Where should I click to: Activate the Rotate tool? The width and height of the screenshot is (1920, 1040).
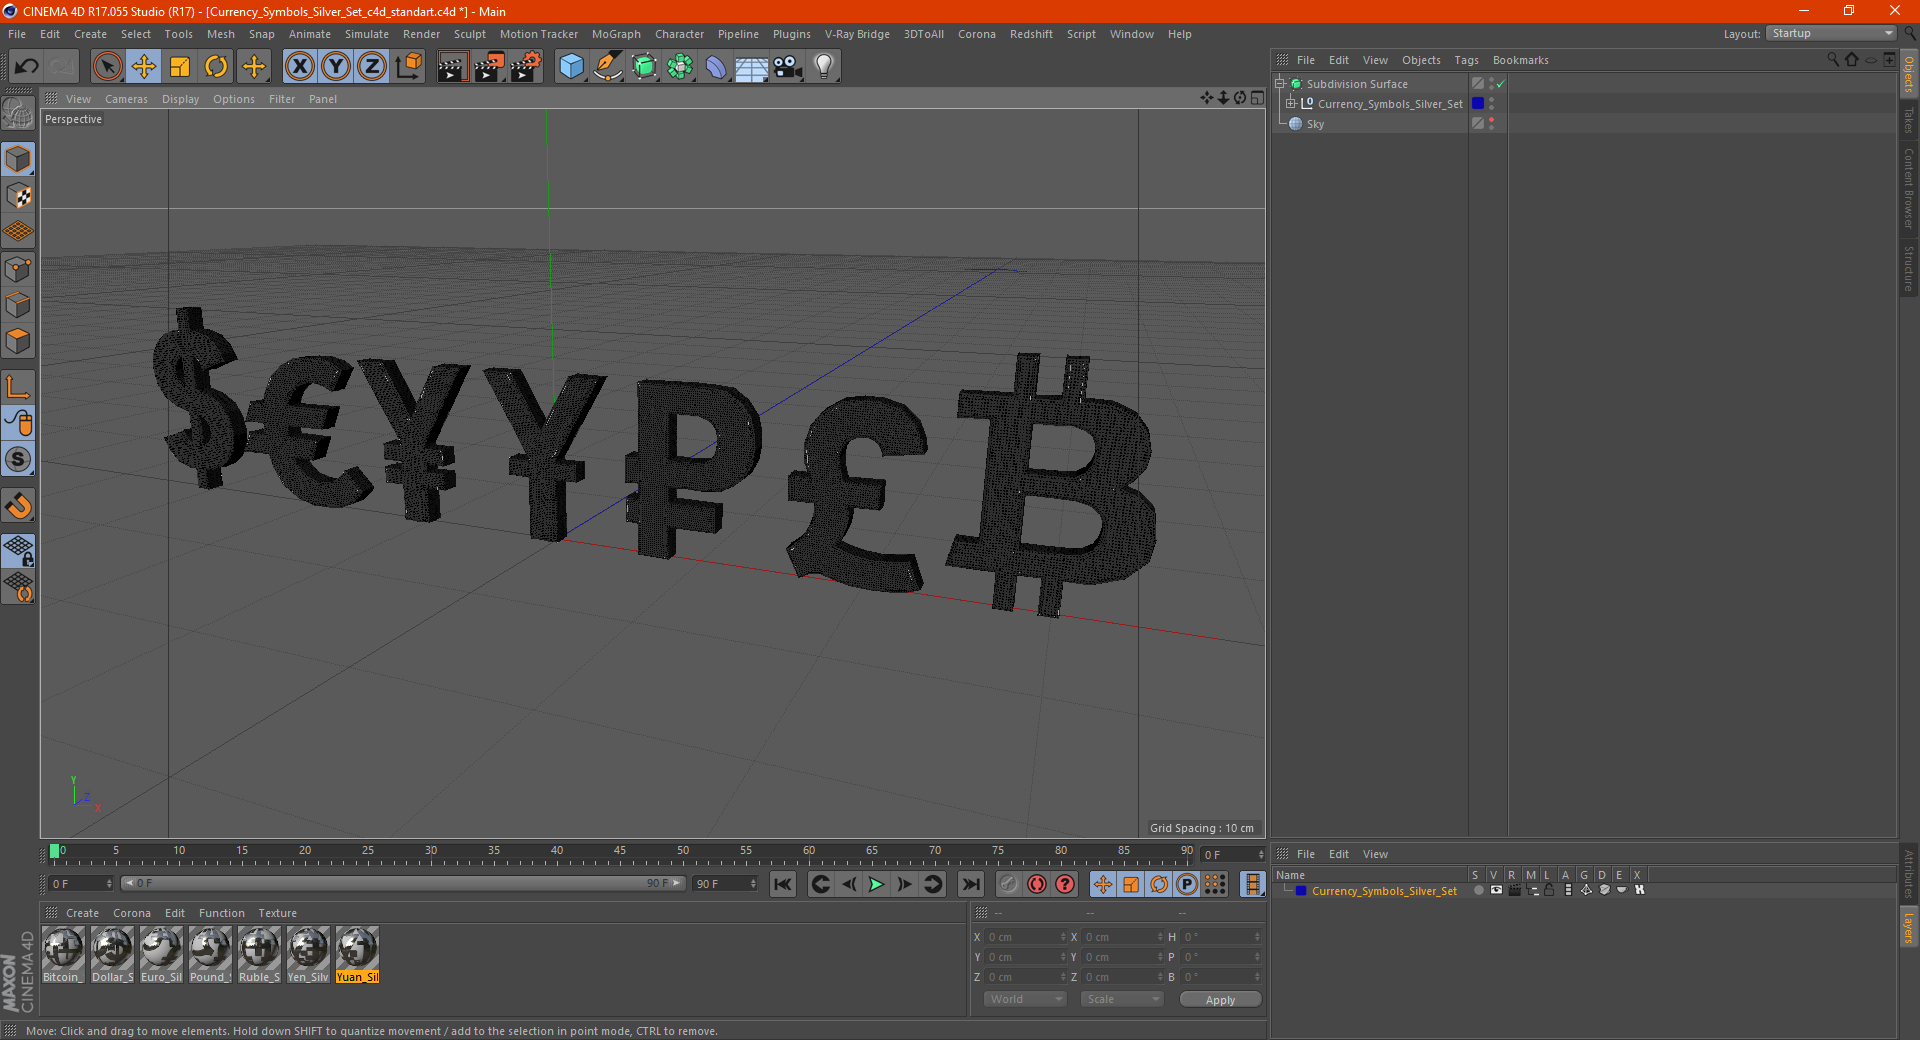[216, 67]
